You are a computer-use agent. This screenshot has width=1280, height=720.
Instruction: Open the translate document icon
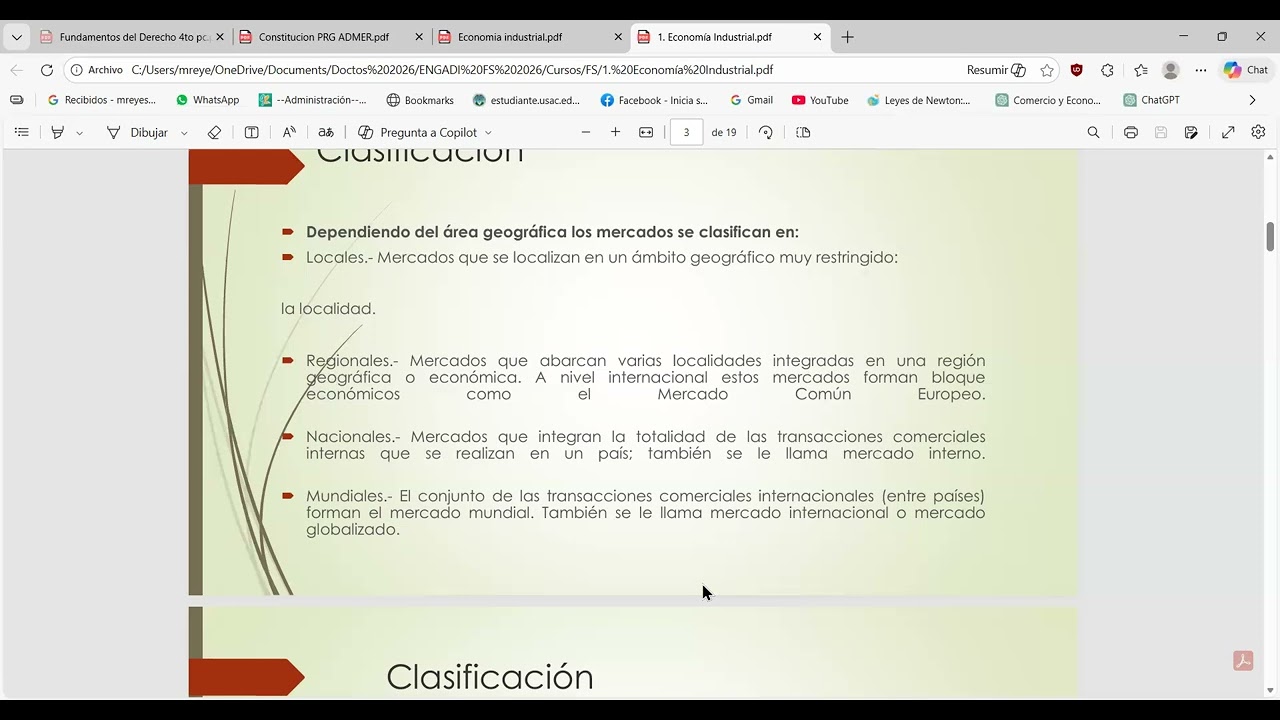tap(326, 132)
